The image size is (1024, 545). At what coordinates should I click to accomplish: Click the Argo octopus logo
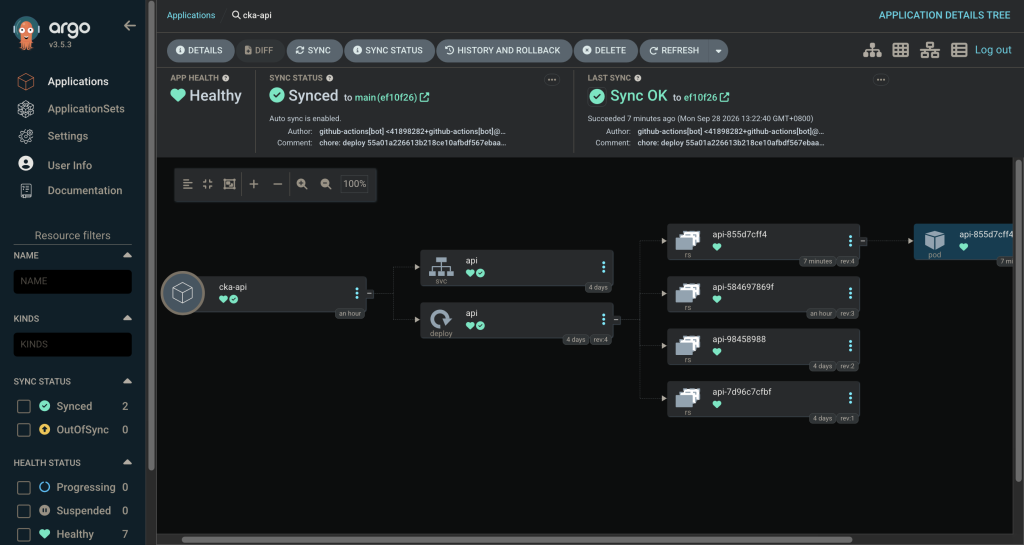coord(26,33)
